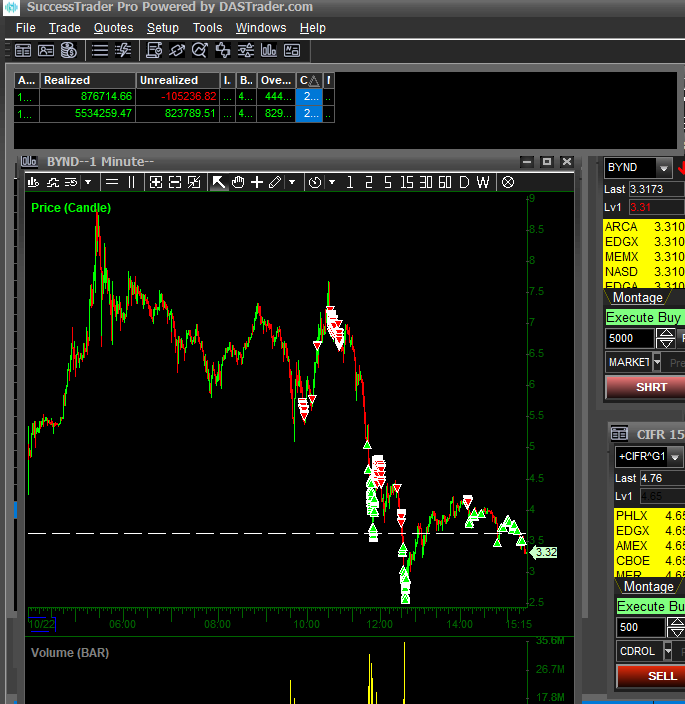
Task: Open the Setup menu
Action: pos(163,28)
